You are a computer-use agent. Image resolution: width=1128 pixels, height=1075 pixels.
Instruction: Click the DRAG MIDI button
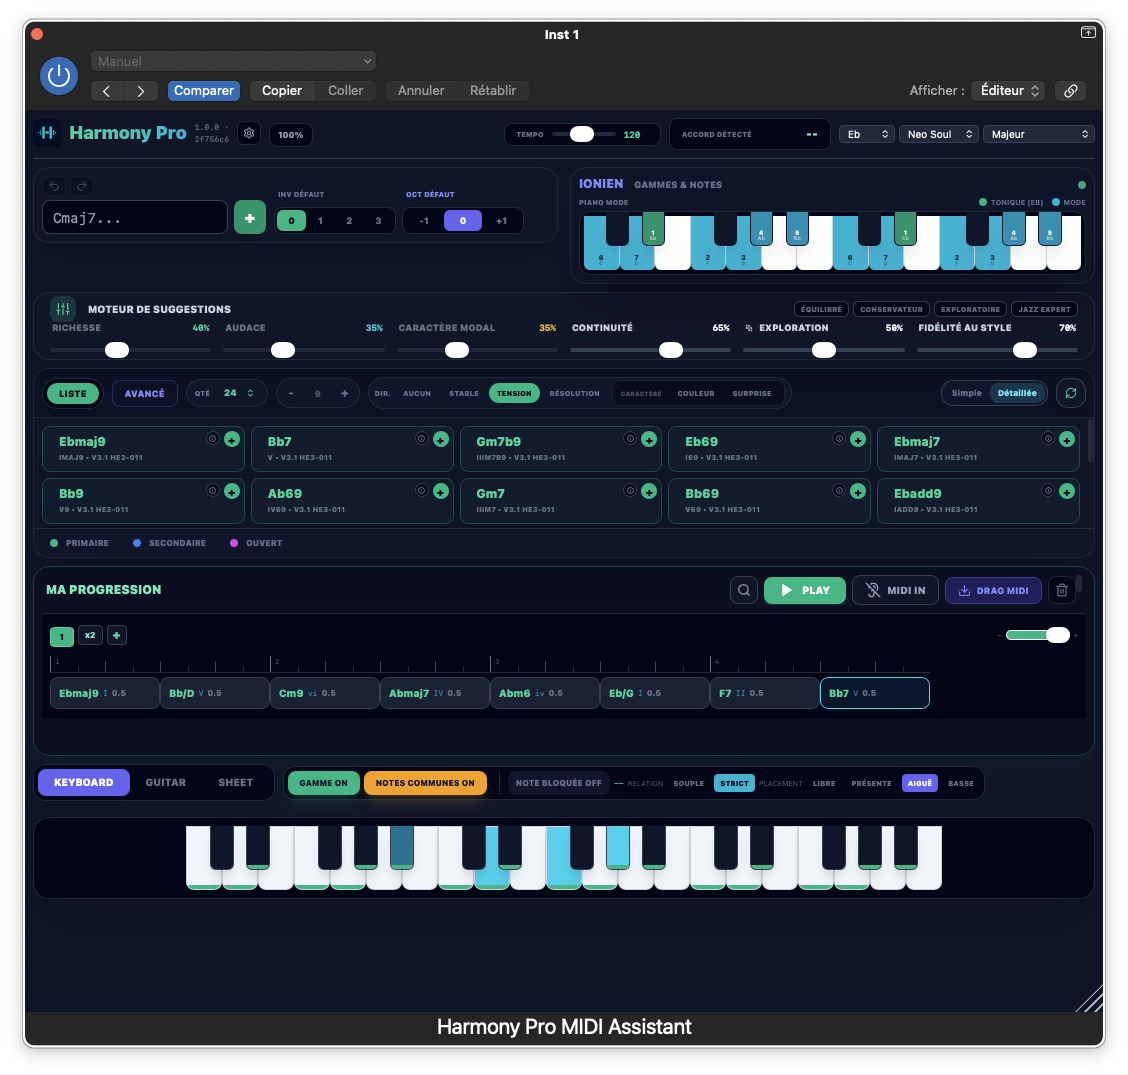(x=993, y=590)
